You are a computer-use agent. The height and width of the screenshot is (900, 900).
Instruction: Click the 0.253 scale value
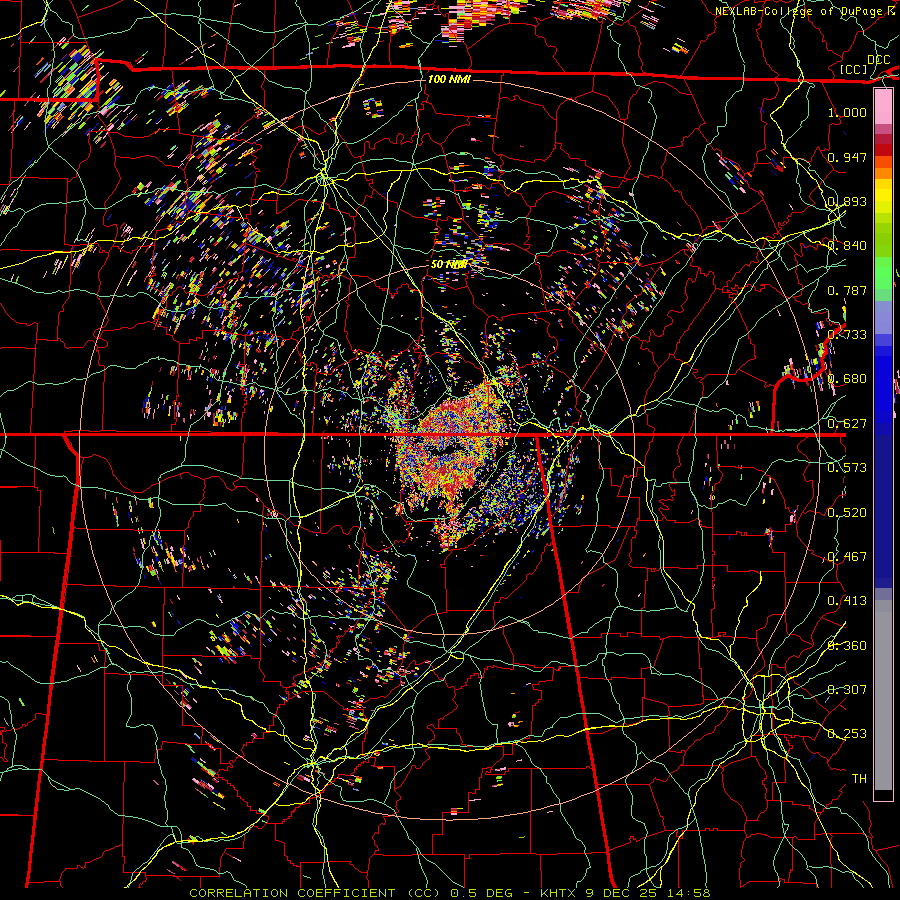coord(847,734)
